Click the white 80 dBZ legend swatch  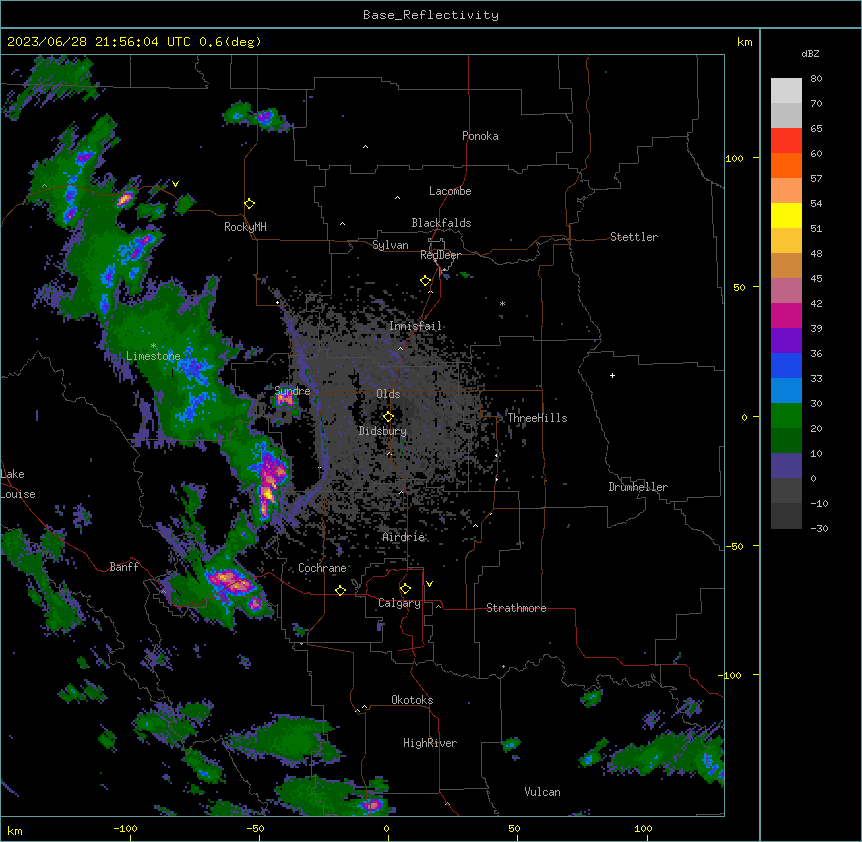(786, 91)
